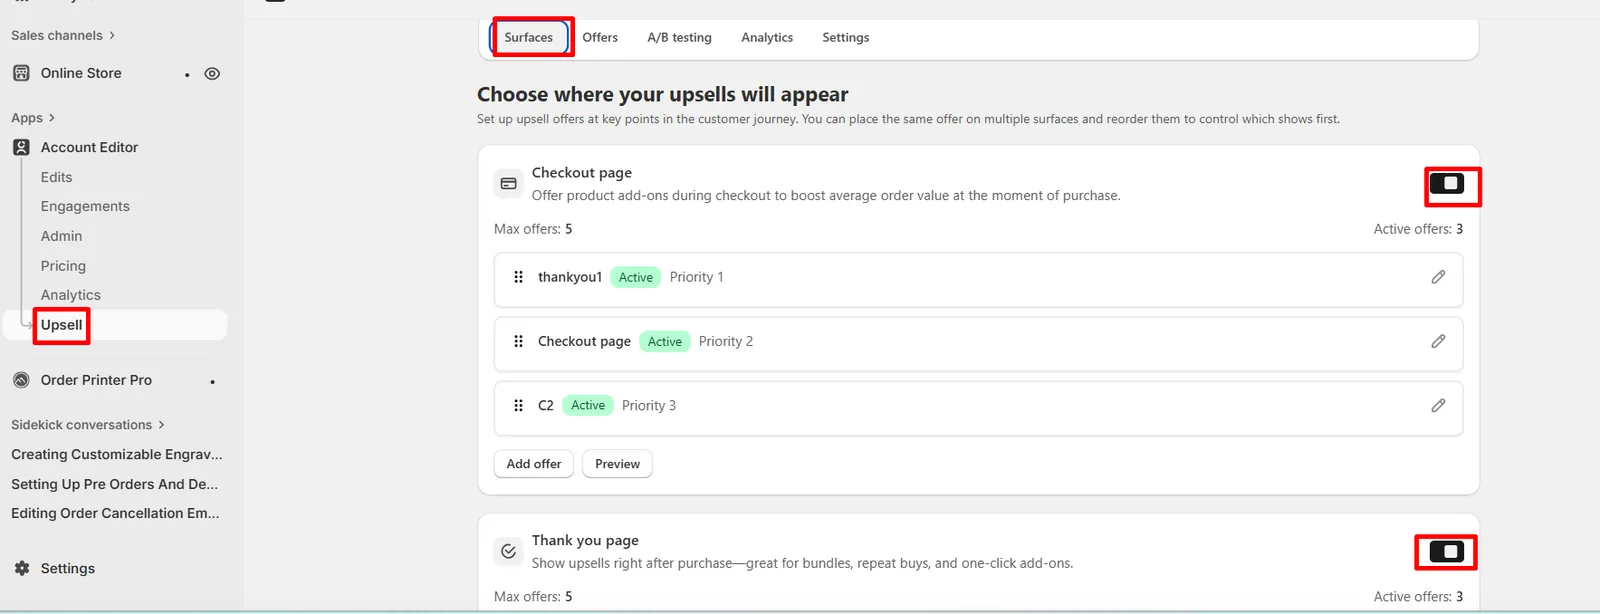Click the Order Printer Pro icon

[21, 380]
